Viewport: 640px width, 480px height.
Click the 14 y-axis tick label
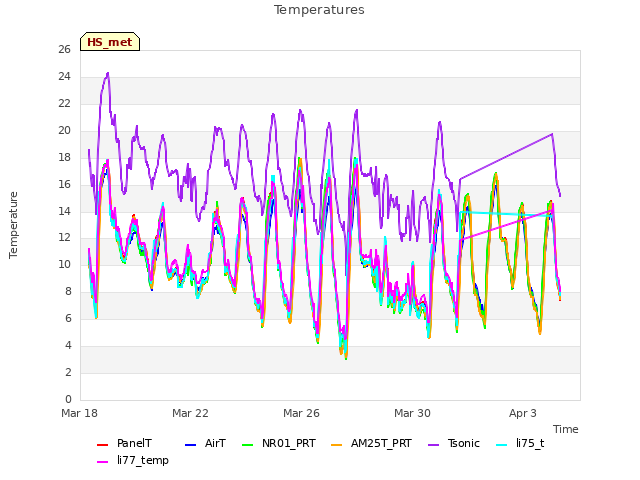[x=64, y=211]
